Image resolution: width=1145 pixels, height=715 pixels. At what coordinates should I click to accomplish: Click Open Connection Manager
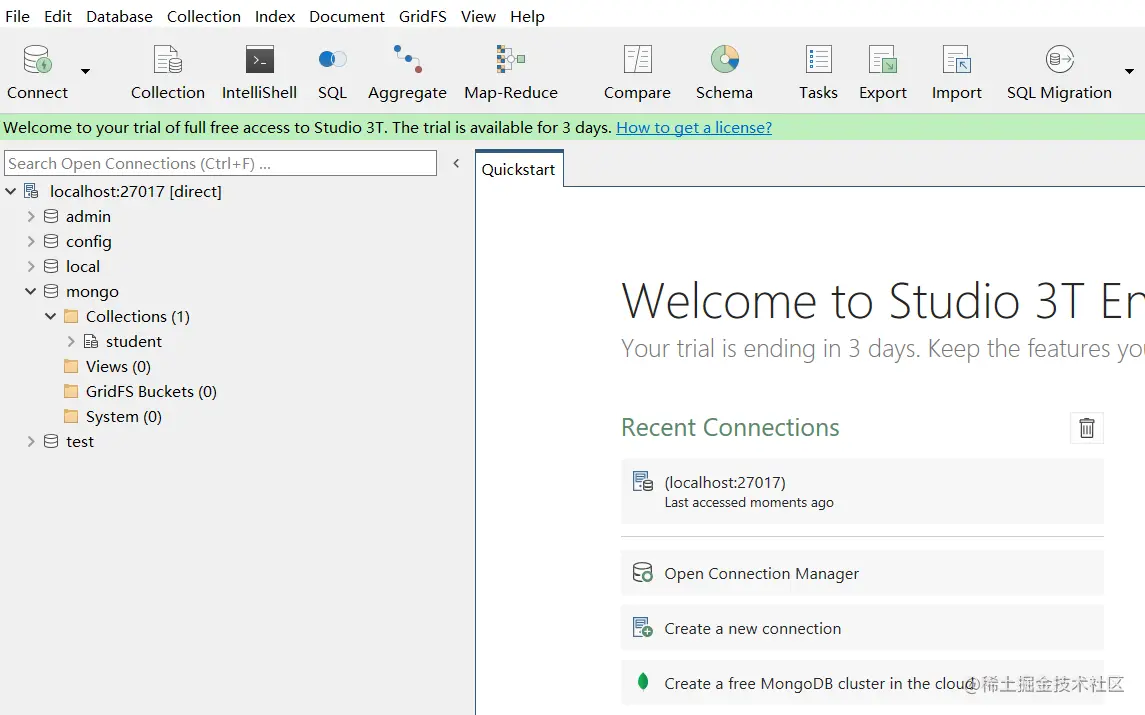click(862, 573)
